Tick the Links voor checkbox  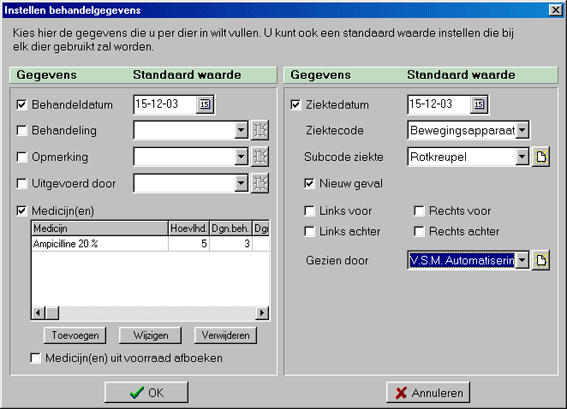pos(309,211)
